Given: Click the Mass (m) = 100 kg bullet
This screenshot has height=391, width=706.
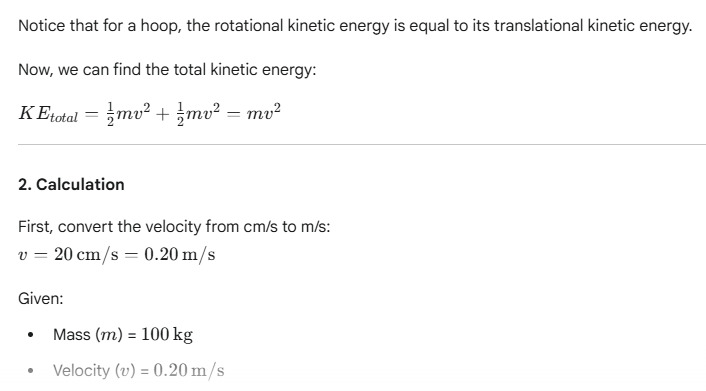Looking at the screenshot, I should point(123,335).
